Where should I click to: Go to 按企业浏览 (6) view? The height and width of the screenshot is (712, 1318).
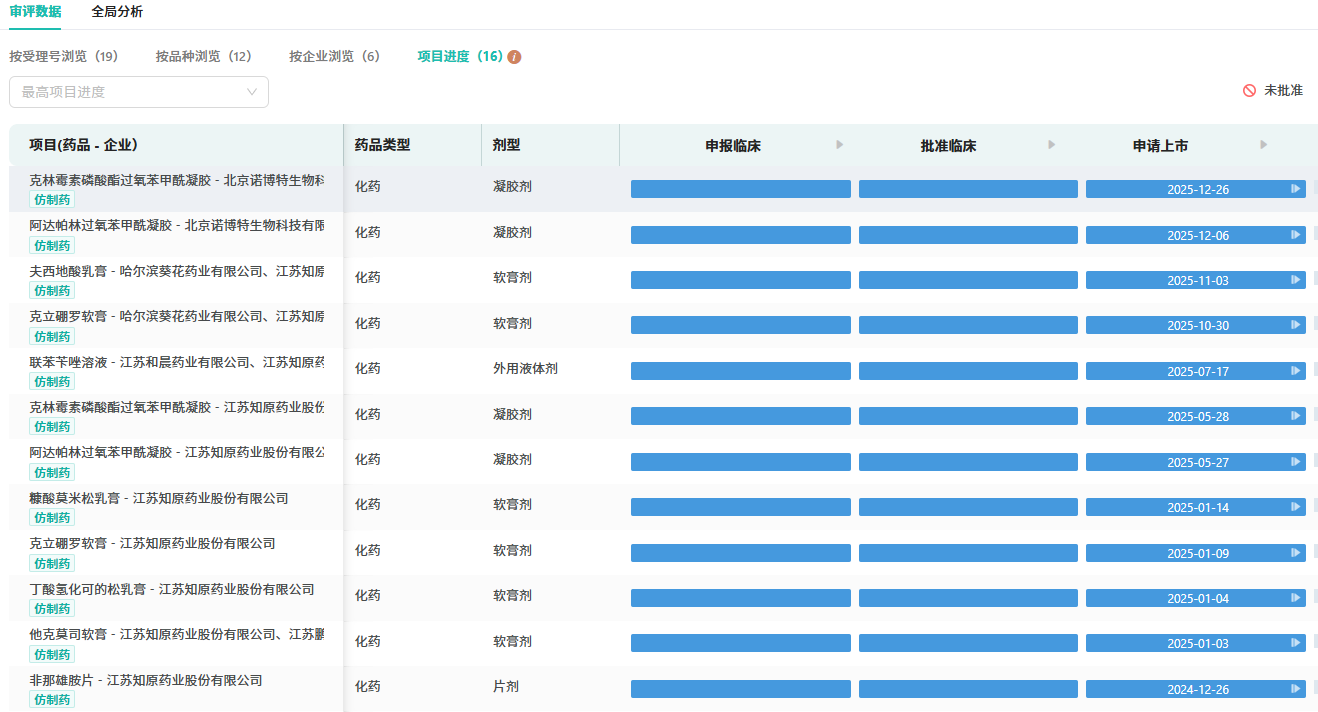coord(334,57)
